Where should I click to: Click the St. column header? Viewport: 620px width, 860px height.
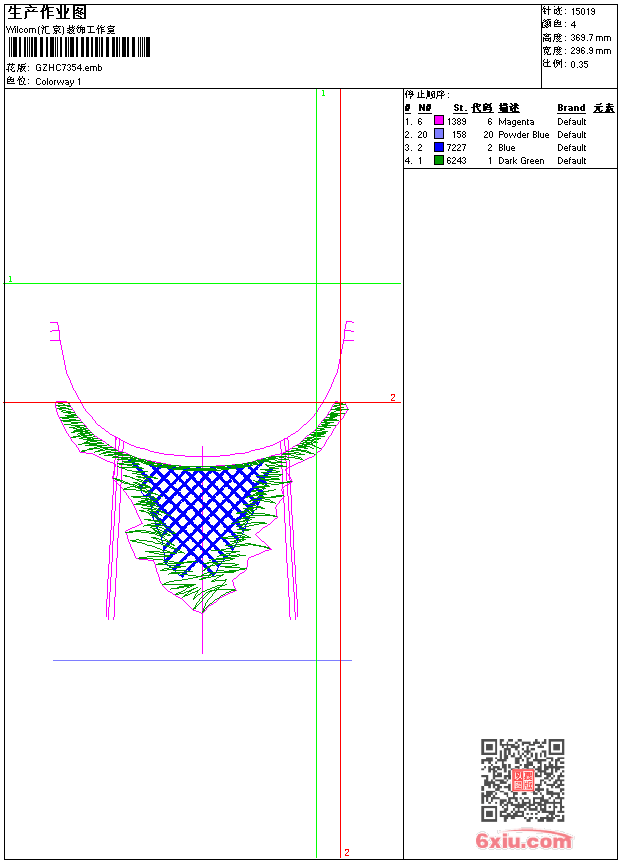pyautogui.click(x=460, y=108)
